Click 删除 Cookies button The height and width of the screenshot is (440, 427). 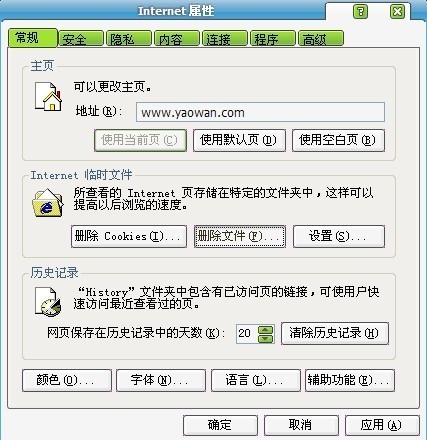(x=129, y=236)
